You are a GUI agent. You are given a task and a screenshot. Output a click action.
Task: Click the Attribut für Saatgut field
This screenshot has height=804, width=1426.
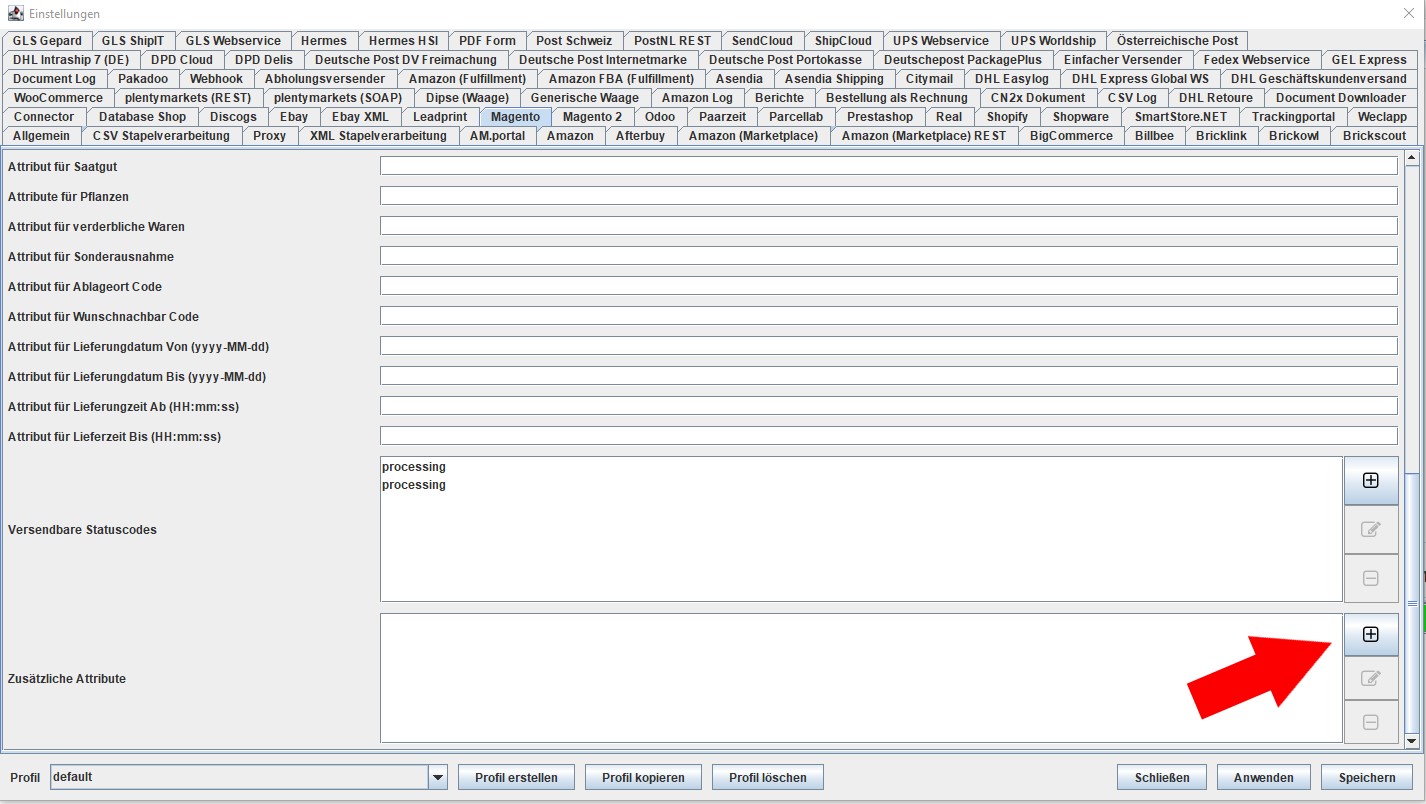[x=889, y=166]
